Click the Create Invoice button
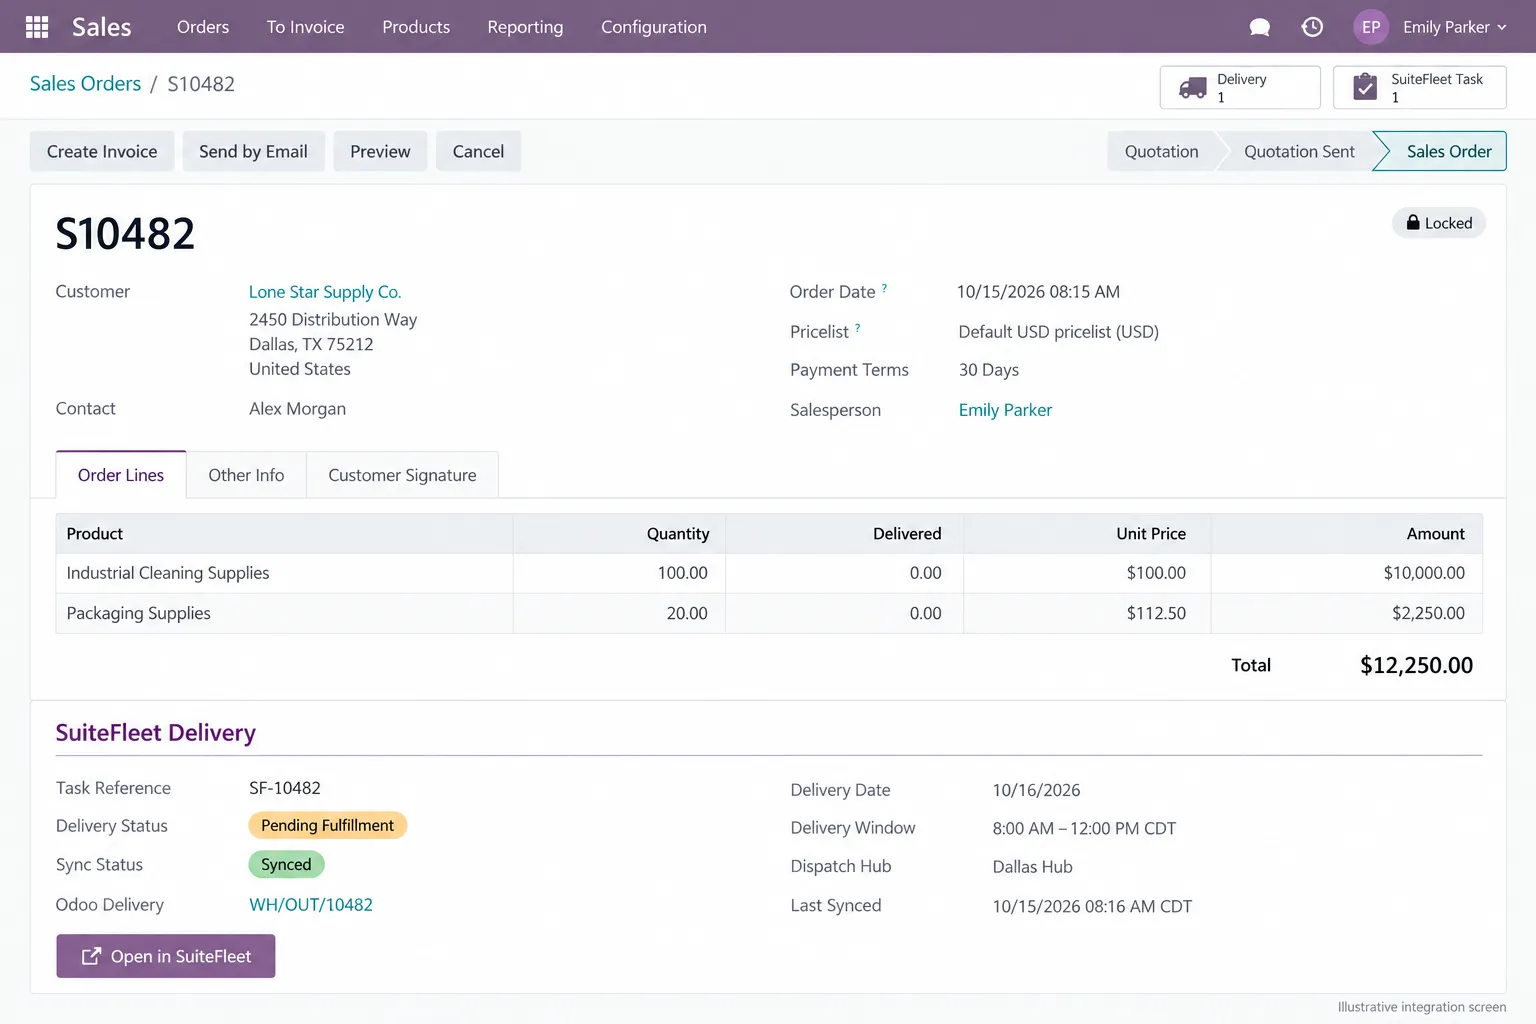This screenshot has height=1024, width=1536. pyautogui.click(x=102, y=151)
